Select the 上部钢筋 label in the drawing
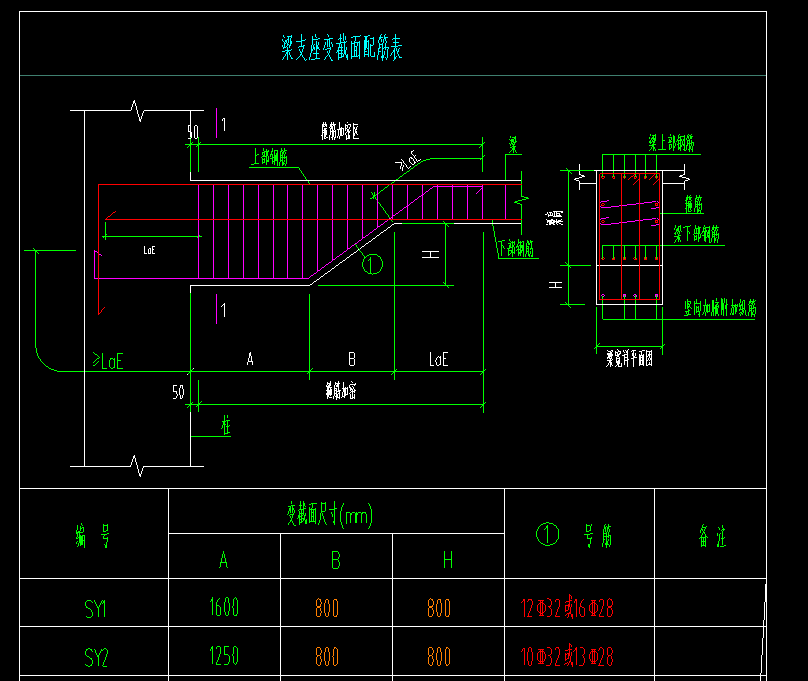Viewport: 808px width, 681px height. point(270,157)
